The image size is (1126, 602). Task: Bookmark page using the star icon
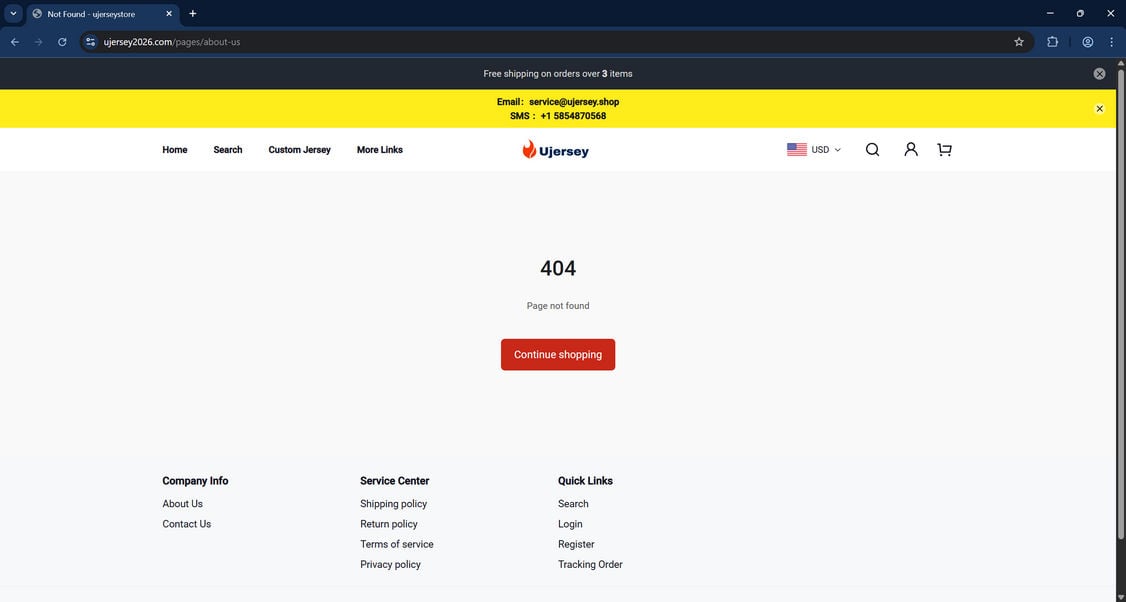click(1018, 42)
